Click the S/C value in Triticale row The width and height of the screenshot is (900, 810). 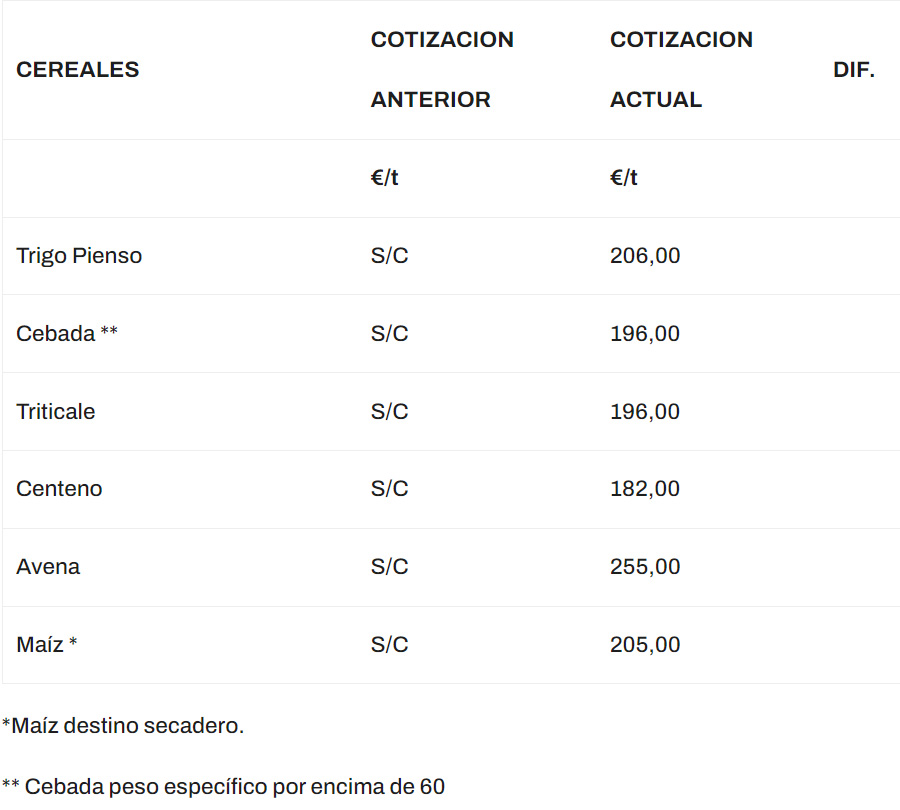coord(389,412)
